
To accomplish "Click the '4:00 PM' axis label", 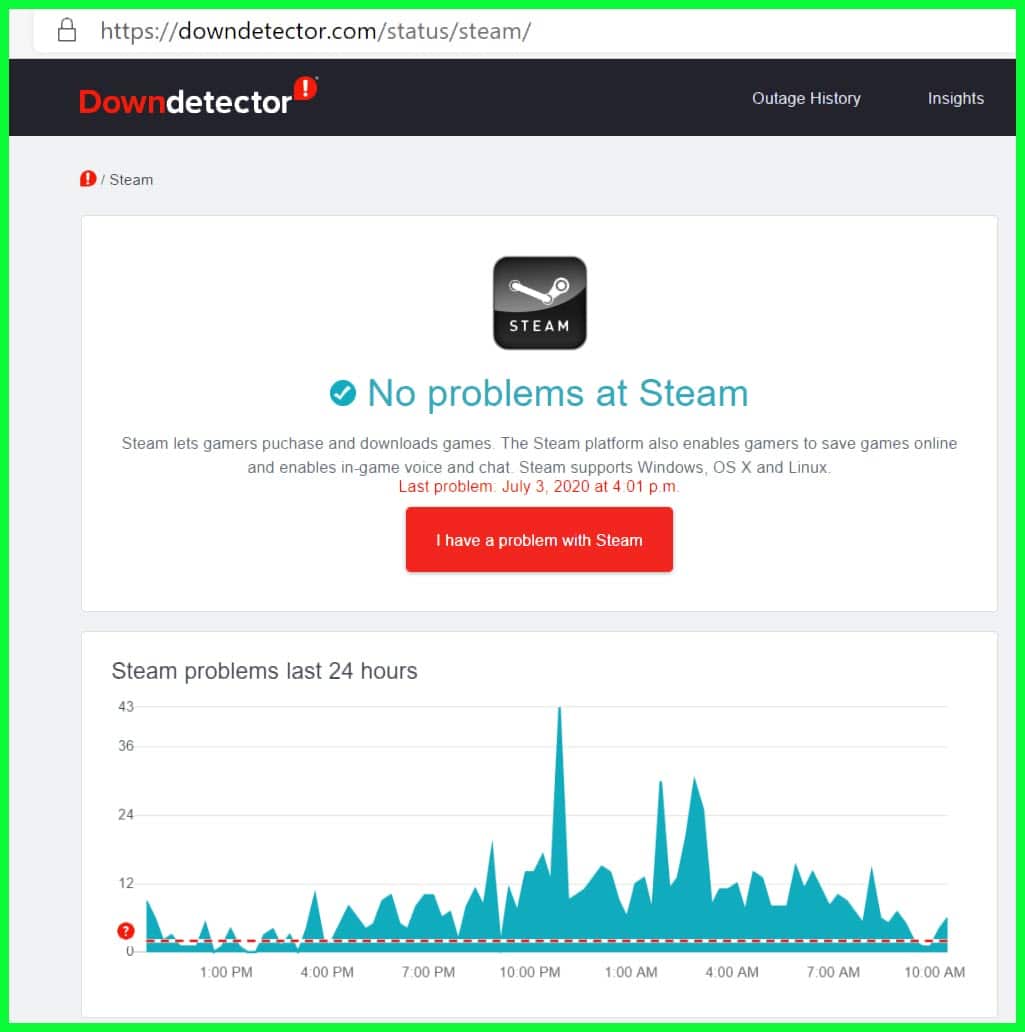I will click(327, 972).
